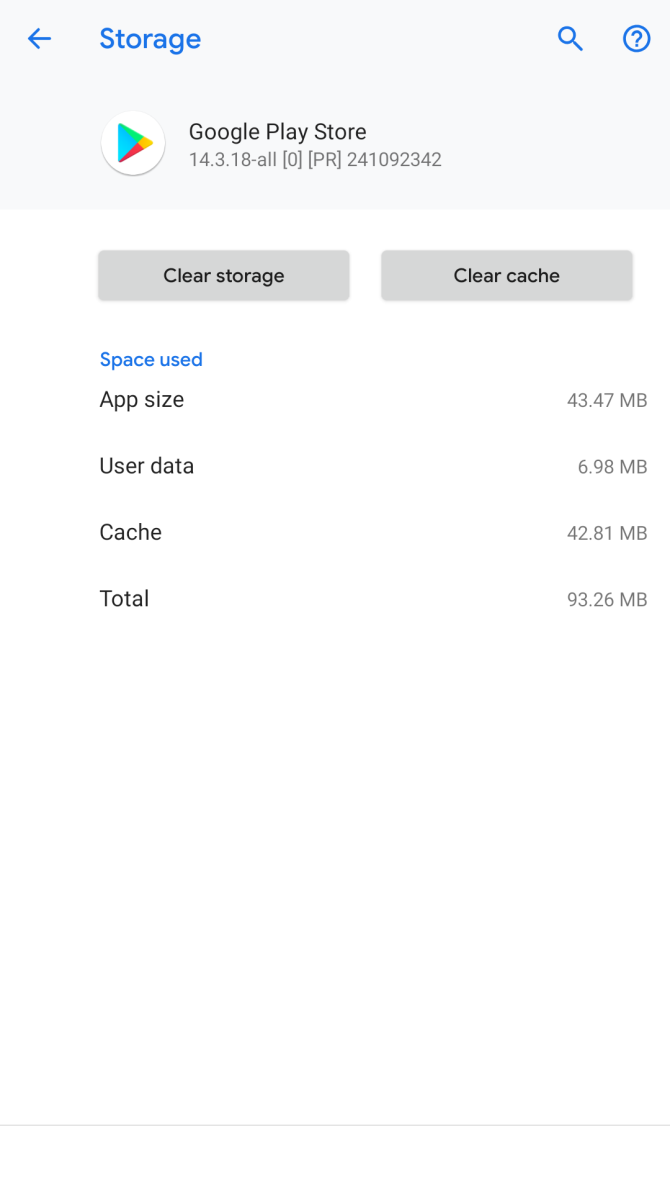Click the Clear storage button
Viewport: 670px width, 1191px height.
click(x=223, y=275)
